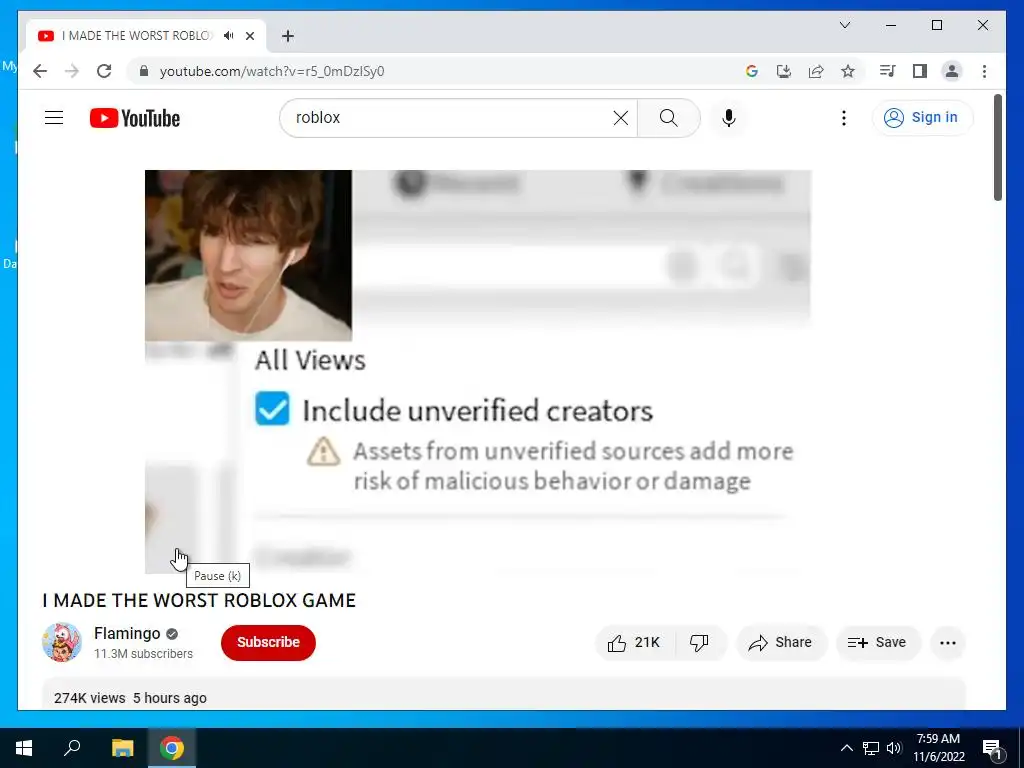This screenshot has height=768, width=1024.
Task: Reload the YouTube page
Action: click(x=104, y=71)
